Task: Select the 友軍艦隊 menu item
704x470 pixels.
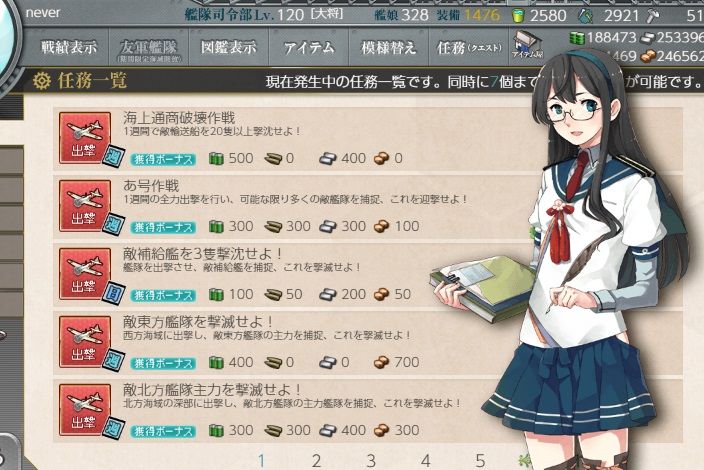Action: coord(149,47)
